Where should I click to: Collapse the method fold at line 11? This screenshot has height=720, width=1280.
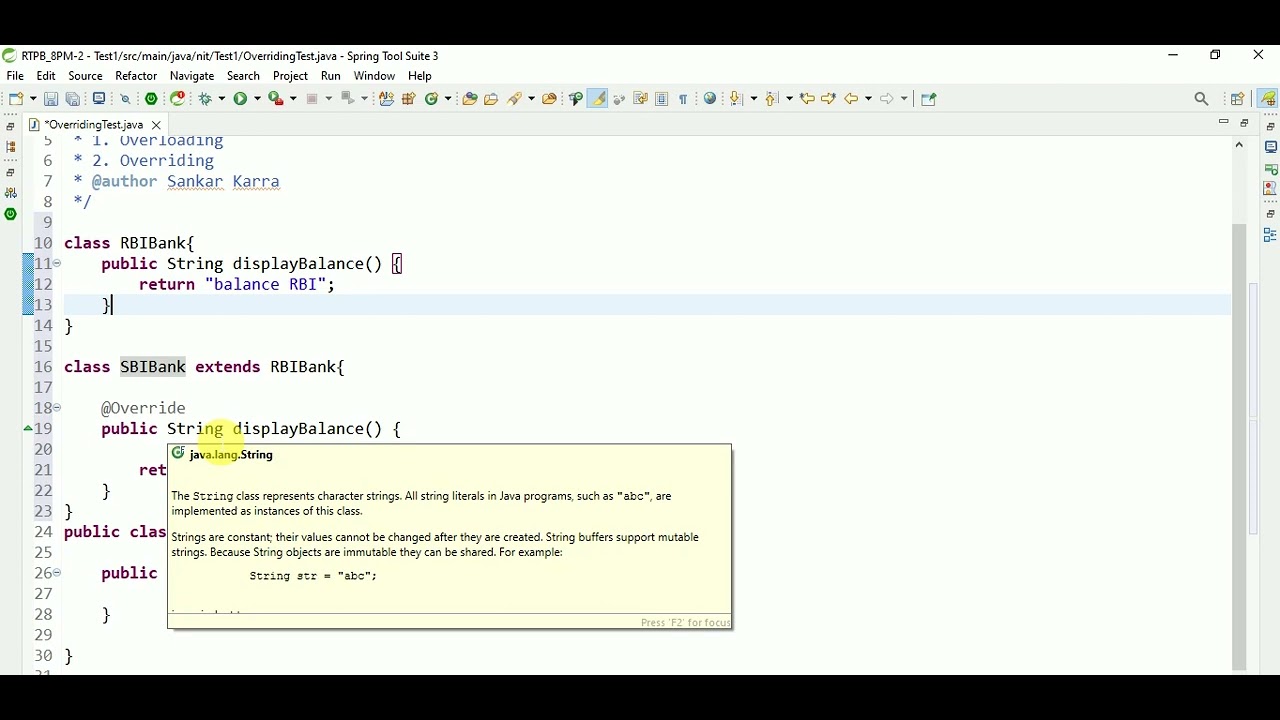pos(57,263)
